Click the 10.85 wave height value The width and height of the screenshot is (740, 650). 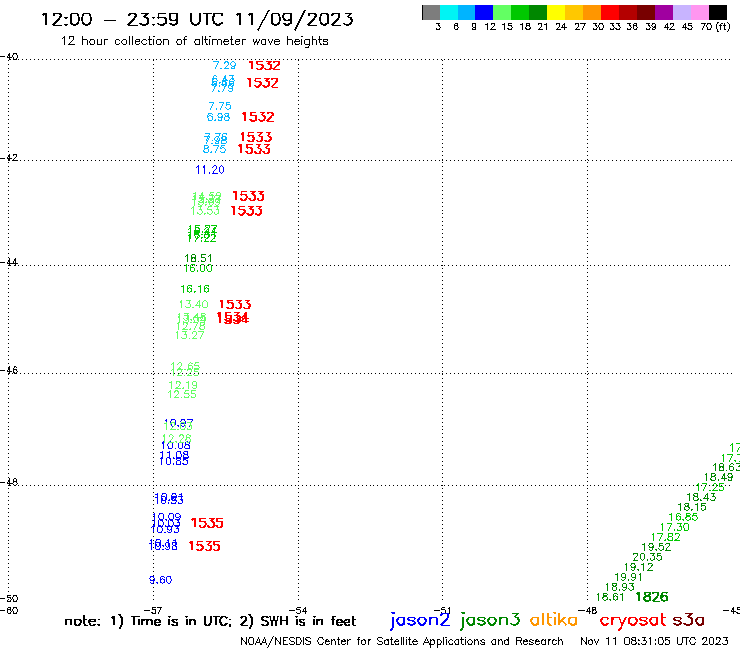(174, 461)
